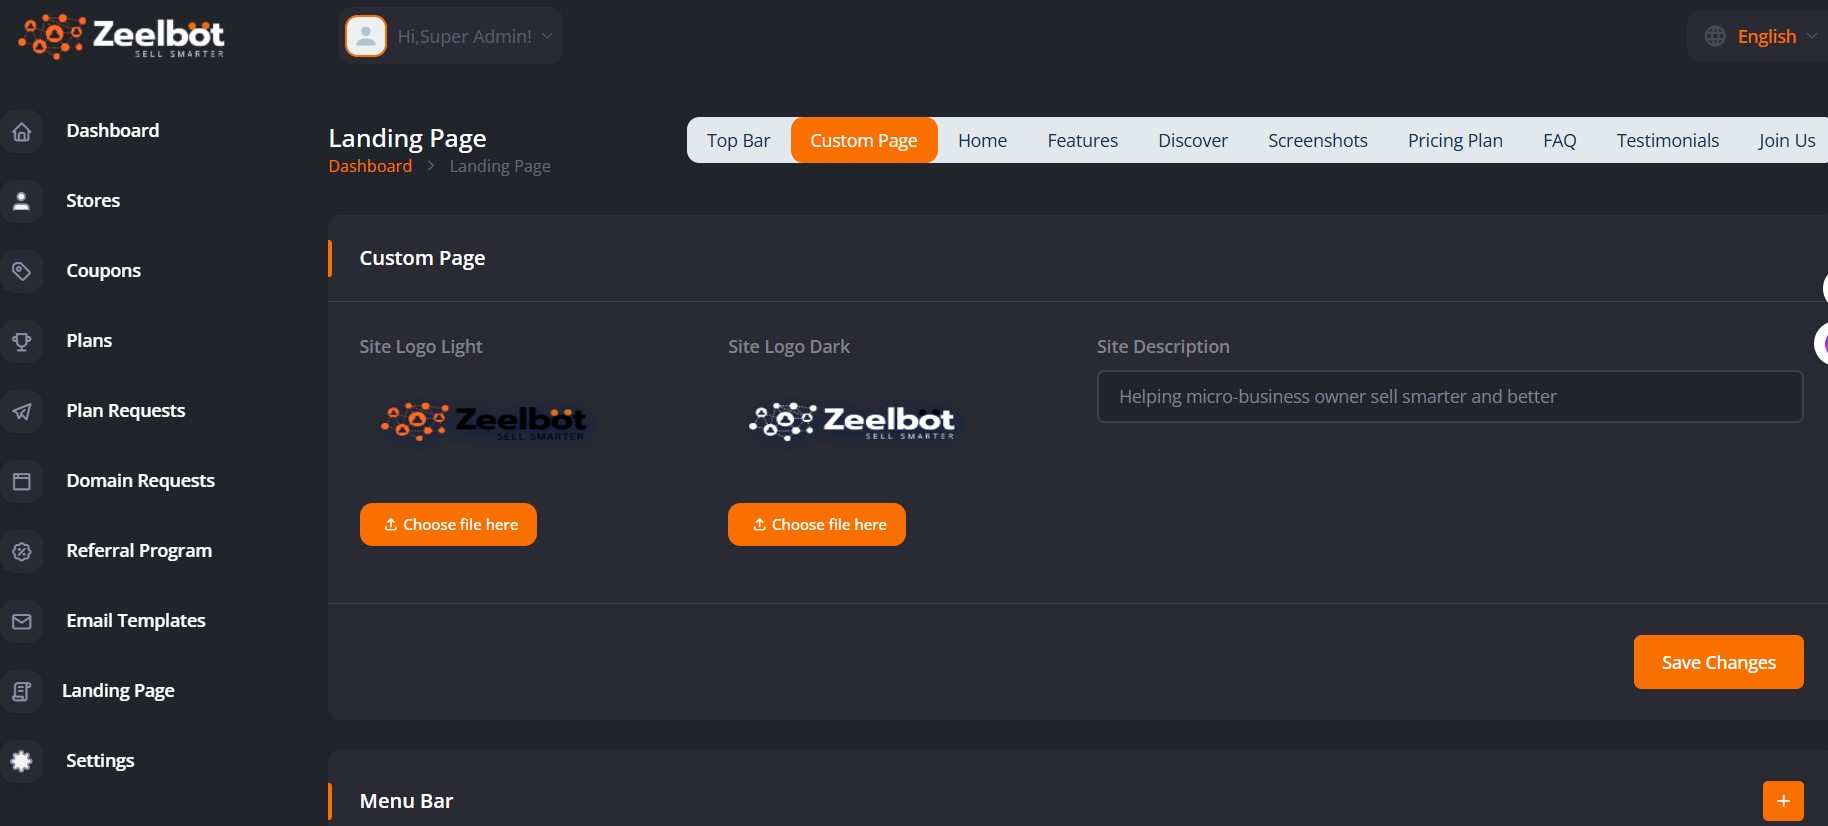Click the Settings gear icon
This screenshot has width=1828, height=826.
tap(22, 761)
